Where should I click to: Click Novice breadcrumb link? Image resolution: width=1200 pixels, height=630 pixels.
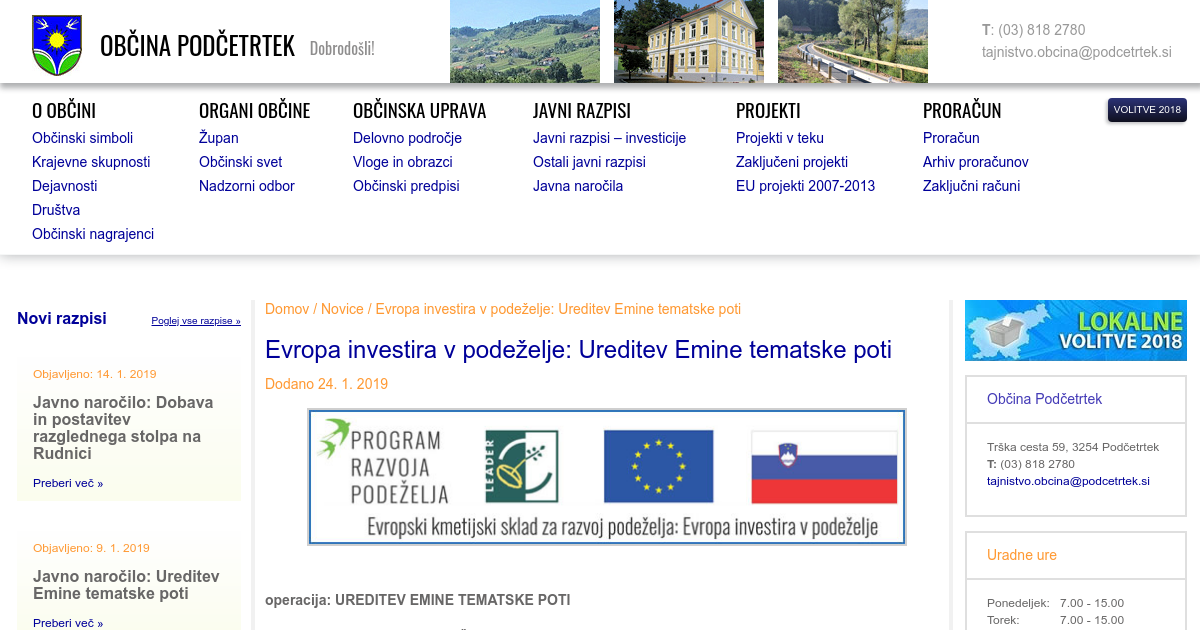tap(342, 309)
